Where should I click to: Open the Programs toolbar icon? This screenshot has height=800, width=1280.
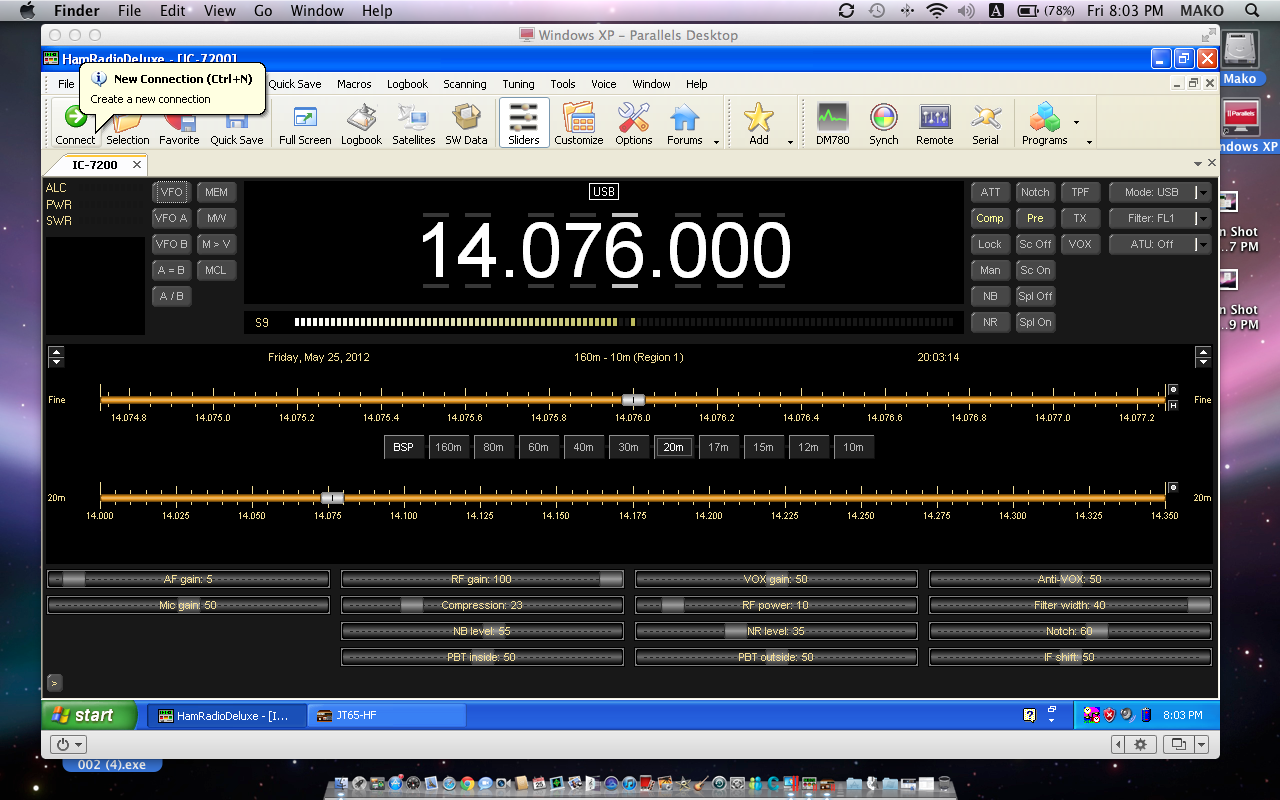click(1045, 124)
